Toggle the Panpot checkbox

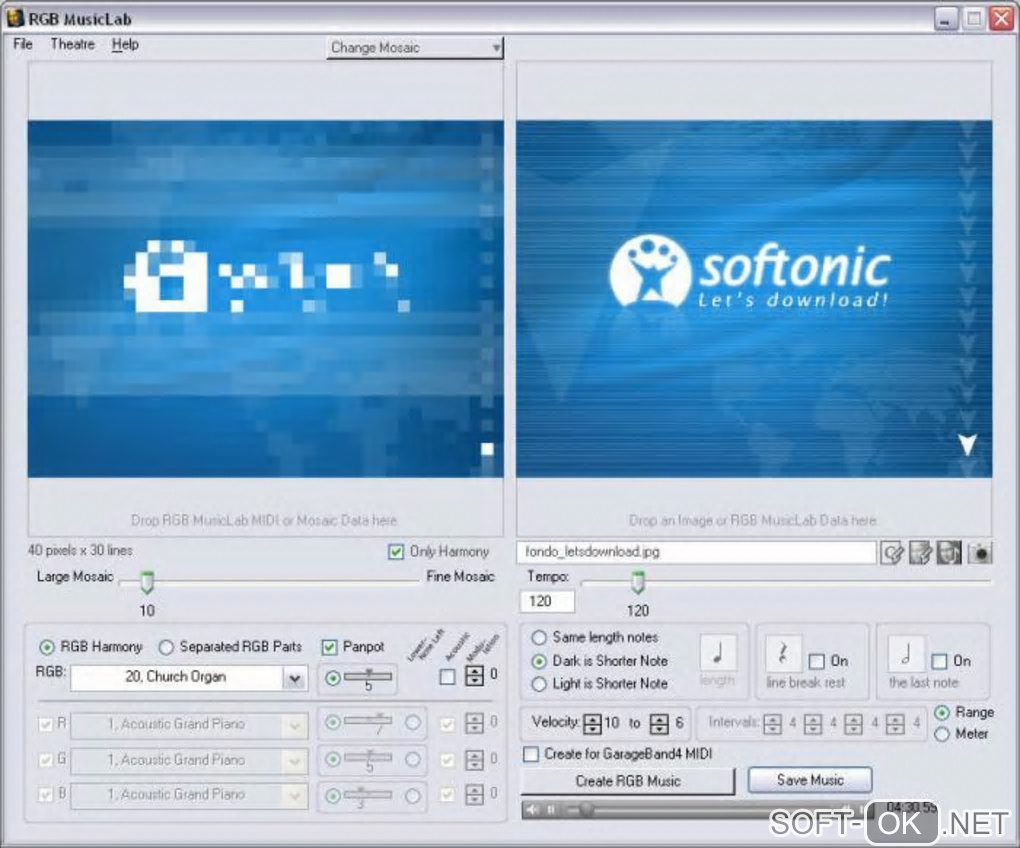tap(330, 647)
